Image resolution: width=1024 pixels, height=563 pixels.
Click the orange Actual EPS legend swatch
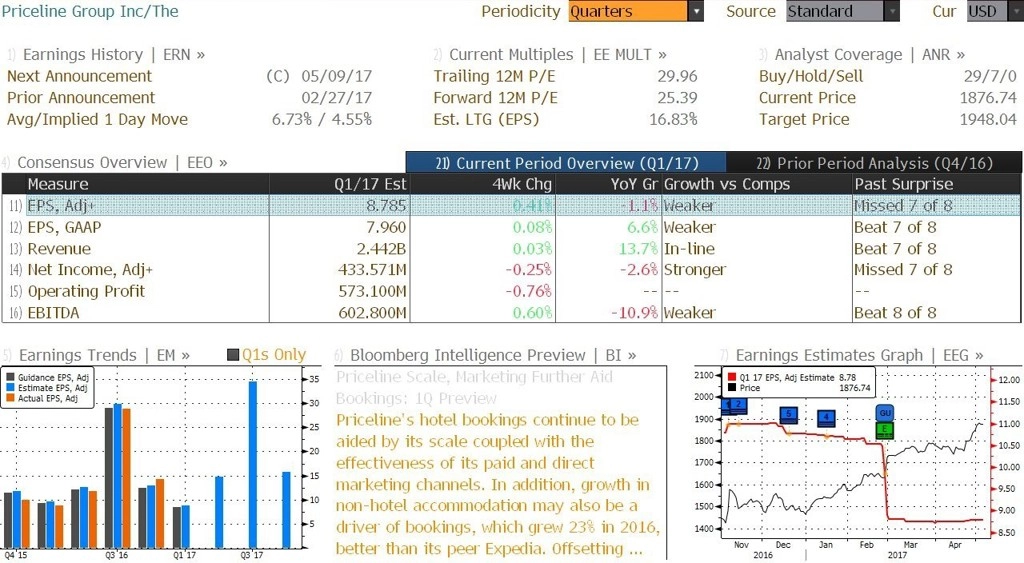click(x=10, y=398)
